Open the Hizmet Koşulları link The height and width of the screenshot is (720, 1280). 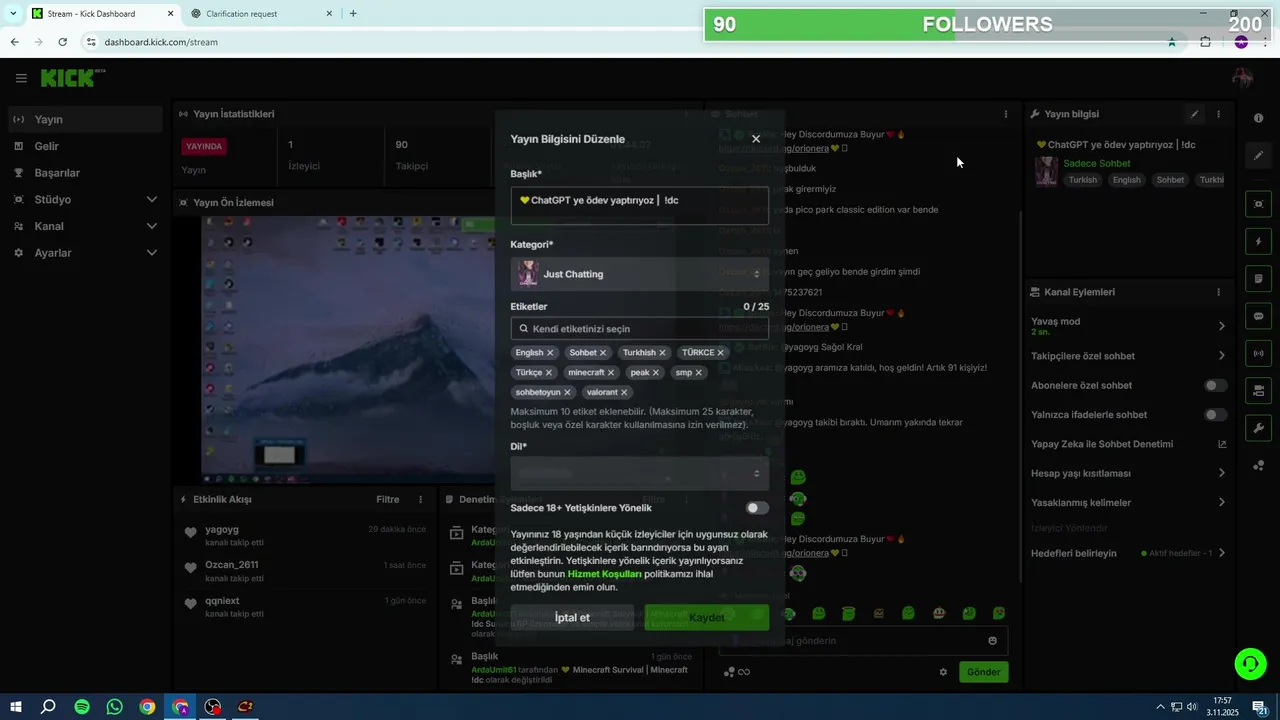pos(604,574)
